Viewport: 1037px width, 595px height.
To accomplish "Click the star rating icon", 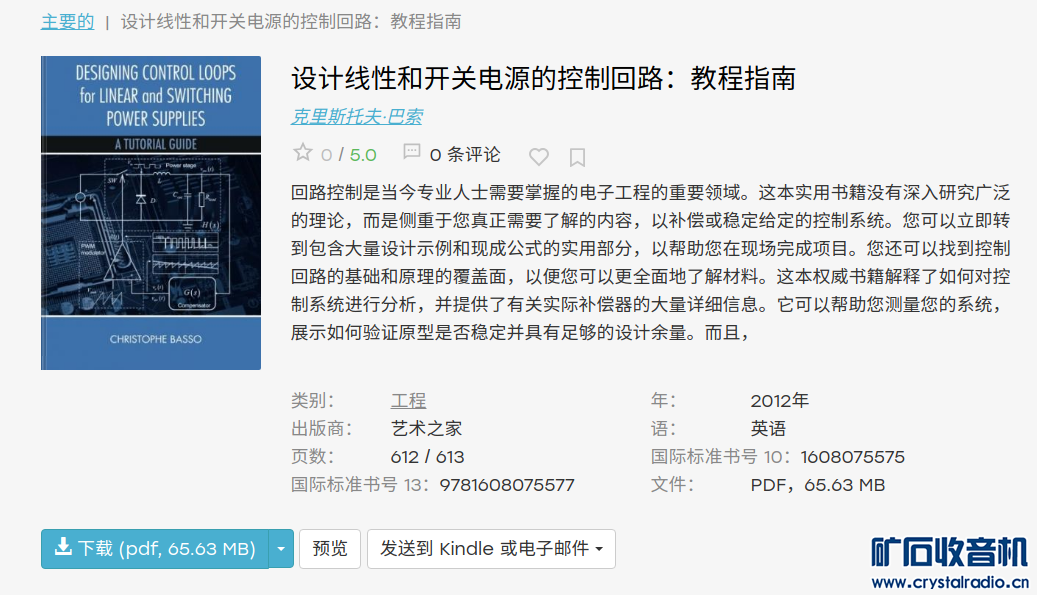I will pos(302,153).
